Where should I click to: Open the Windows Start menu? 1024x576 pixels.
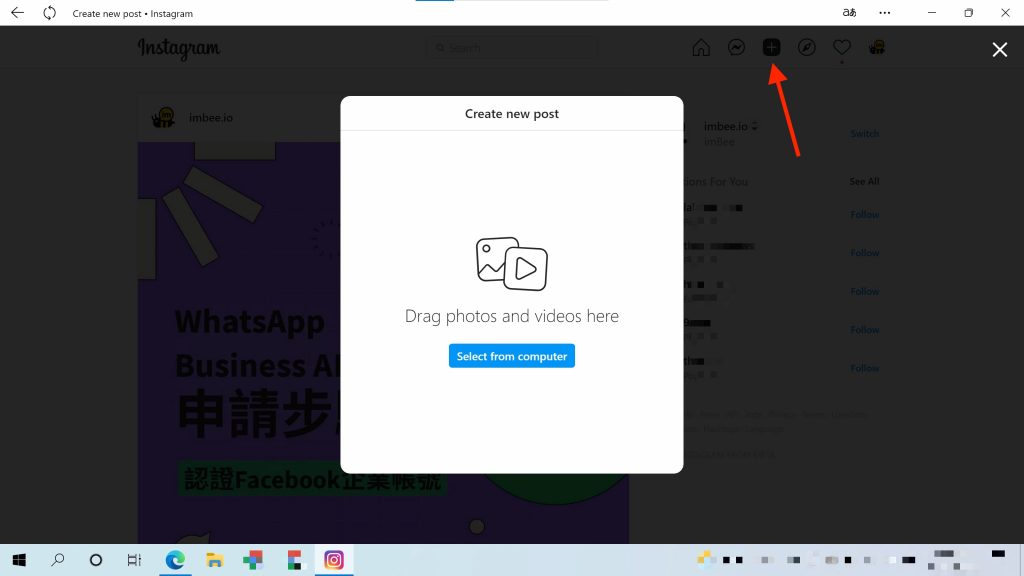click(x=19, y=560)
